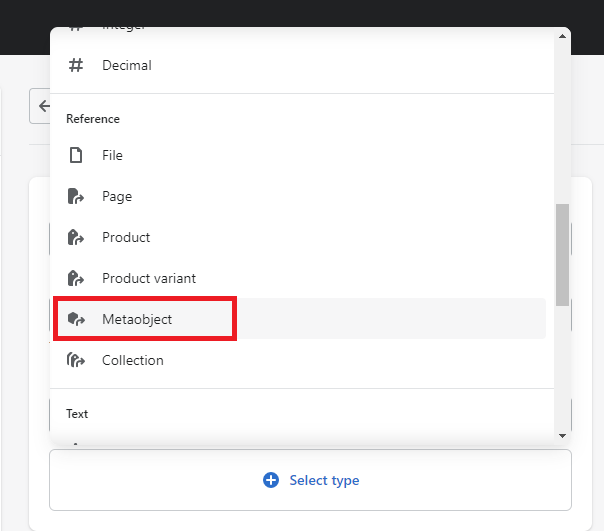
Task: Choose the Decimal type option
Action: click(300, 65)
